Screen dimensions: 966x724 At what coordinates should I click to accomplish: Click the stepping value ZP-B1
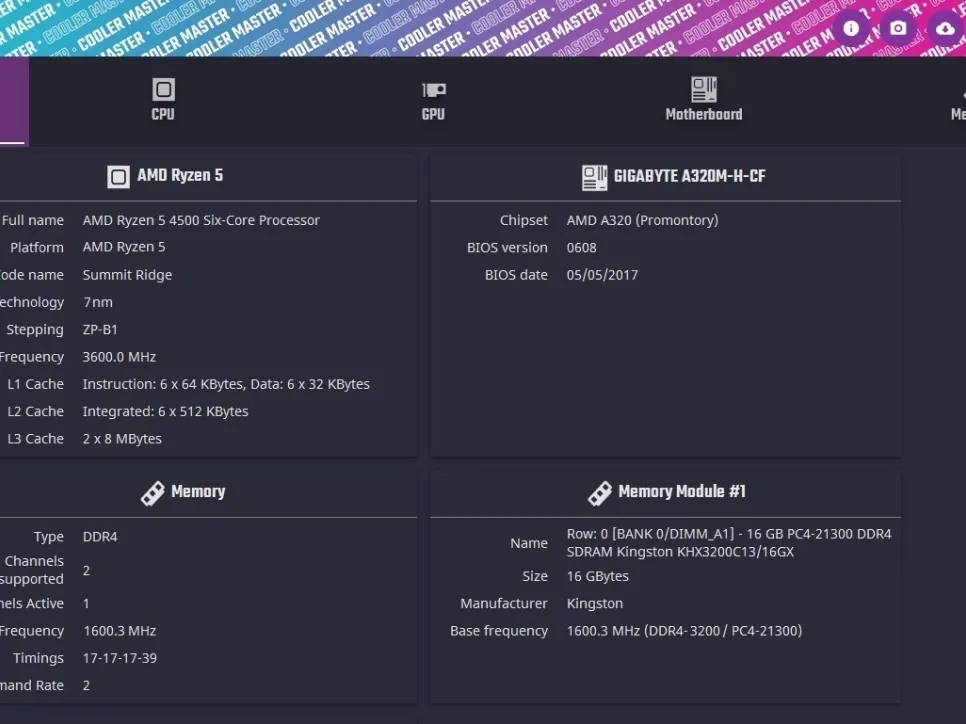pyautogui.click(x=100, y=329)
